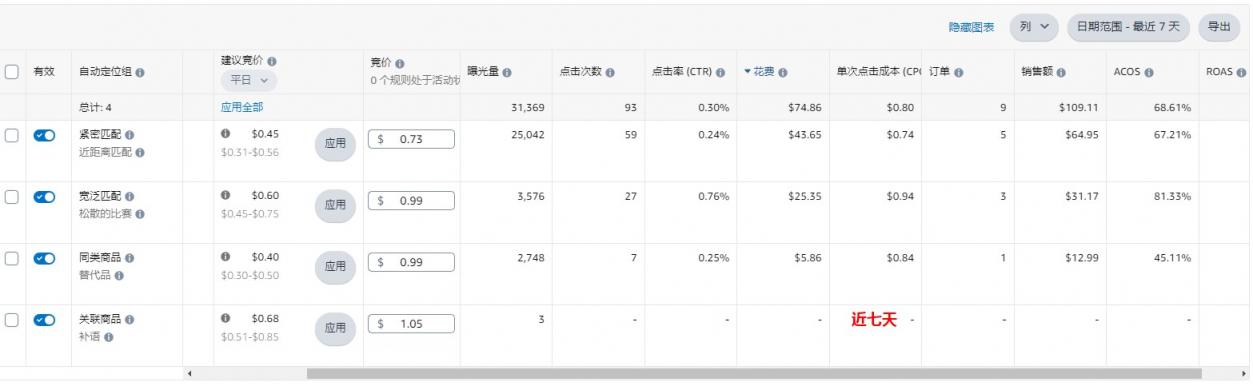Screen dimensions: 1253x386
Task: Open info icon beside 销售额 header
Action: point(1060,72)
